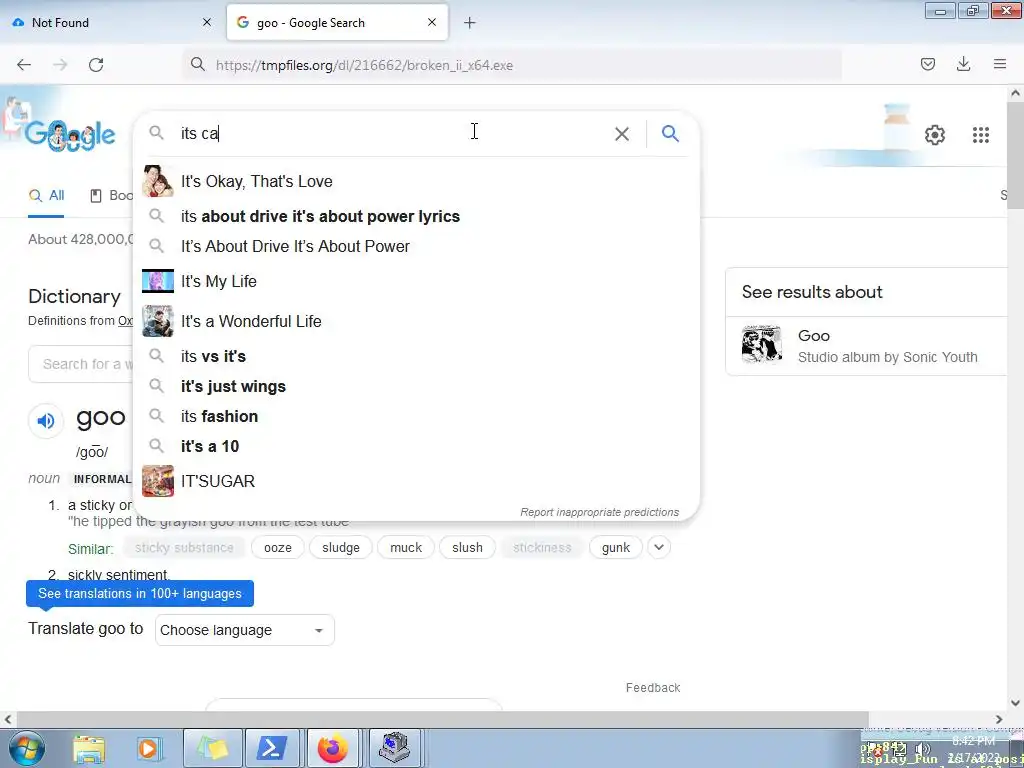Click the horizontal scrollbar left arrow
1024x768 pixels.
pos(8,720)
